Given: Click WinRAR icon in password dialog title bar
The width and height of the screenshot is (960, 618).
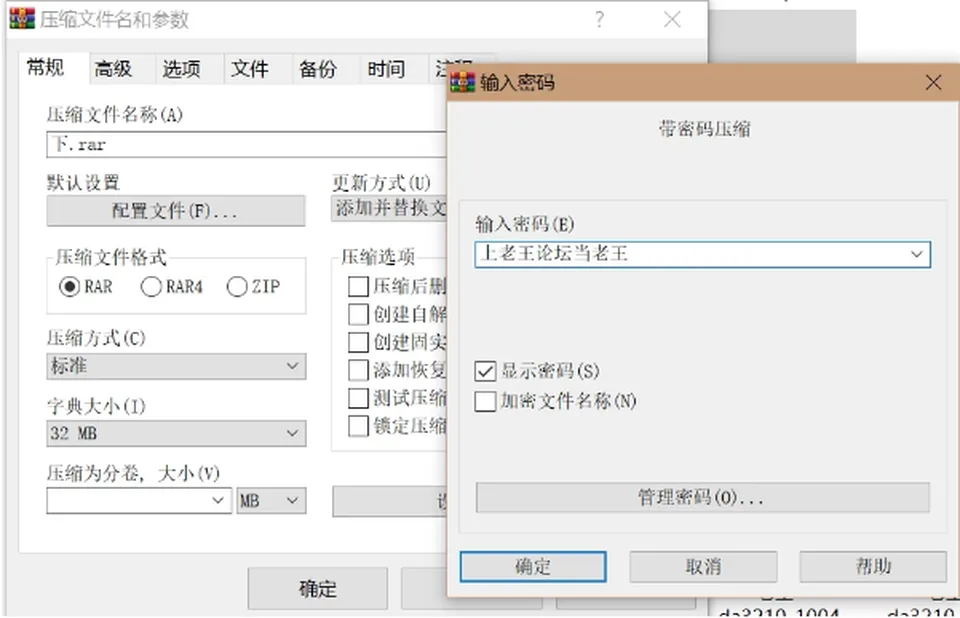Looking at the screenshot, I should (x=463, y=81).
